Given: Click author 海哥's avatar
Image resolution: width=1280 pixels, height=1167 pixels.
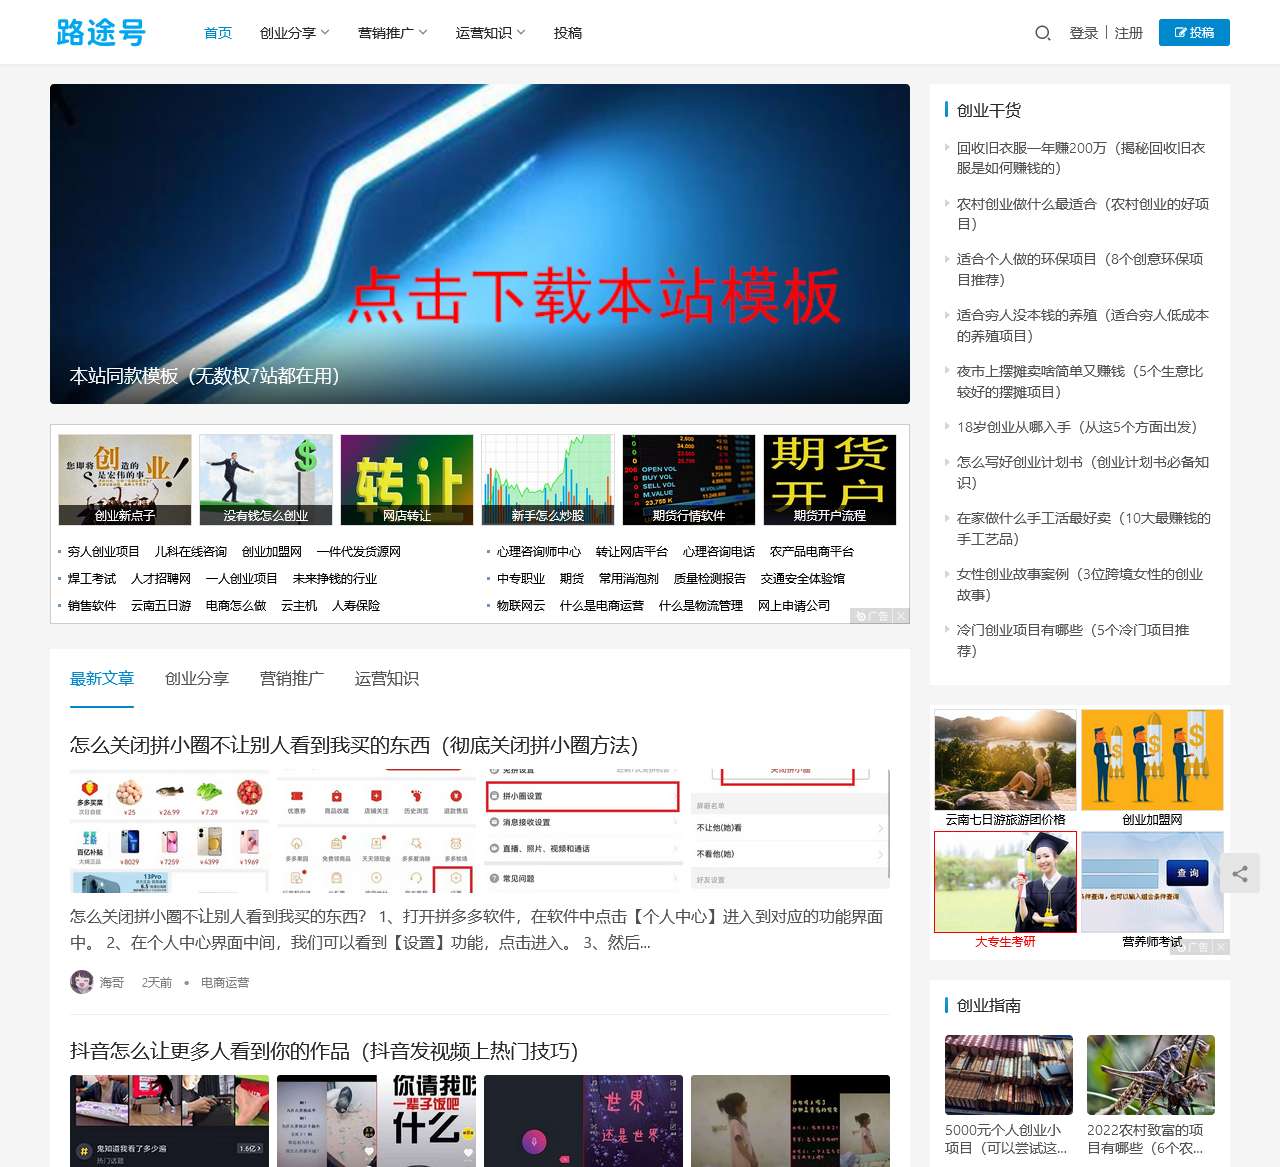Looking at the screenshot, I should [x=81, y=982].
